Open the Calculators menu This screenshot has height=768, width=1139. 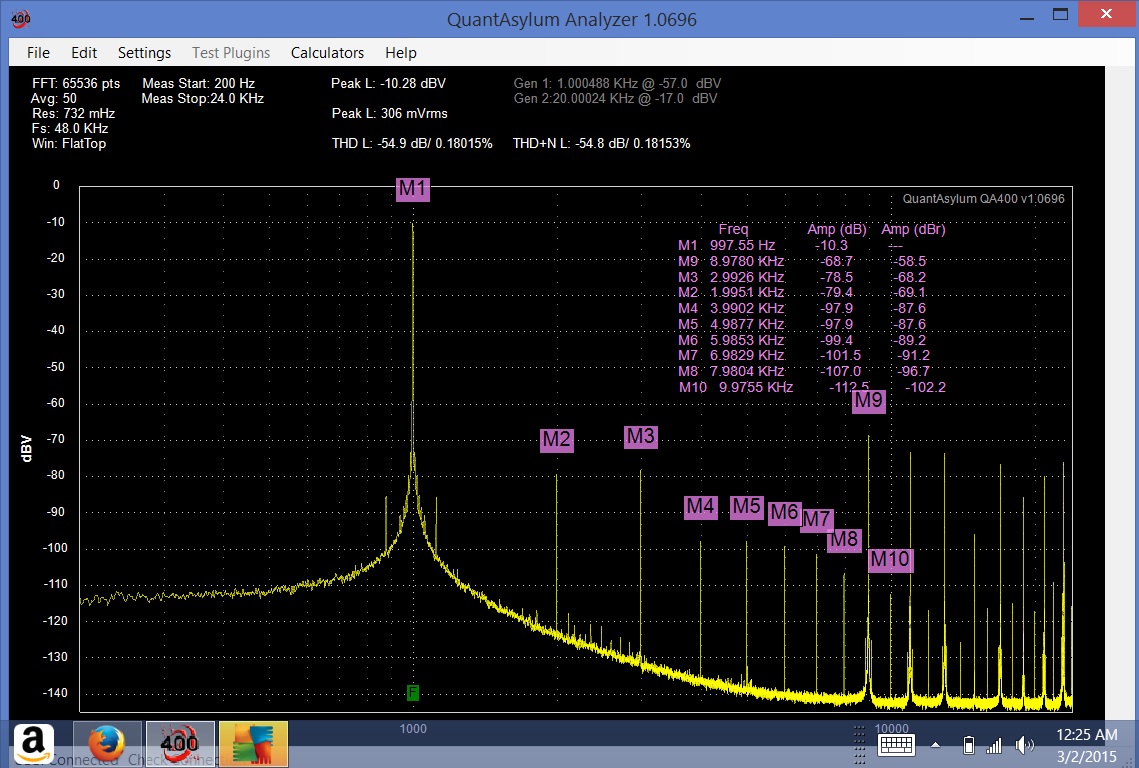point(327,52)
